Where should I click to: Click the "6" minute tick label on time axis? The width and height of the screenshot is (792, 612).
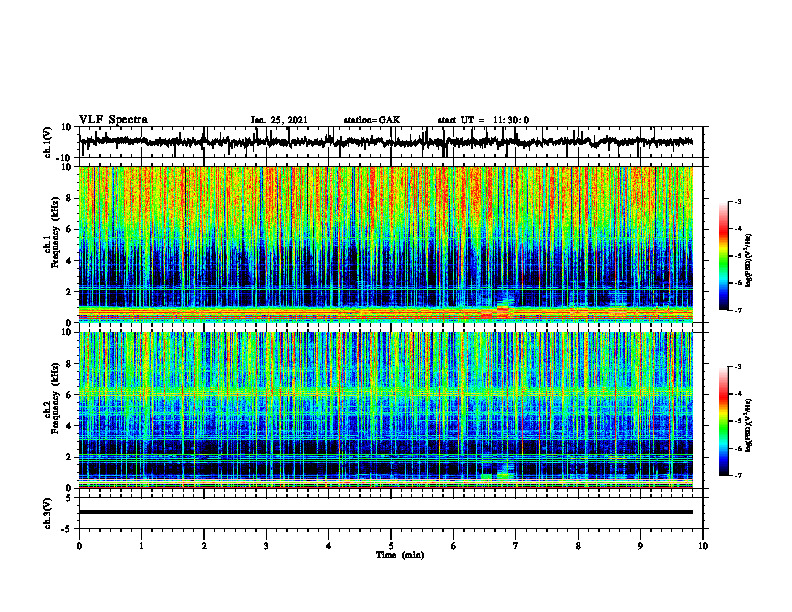[x=454, y=546]
